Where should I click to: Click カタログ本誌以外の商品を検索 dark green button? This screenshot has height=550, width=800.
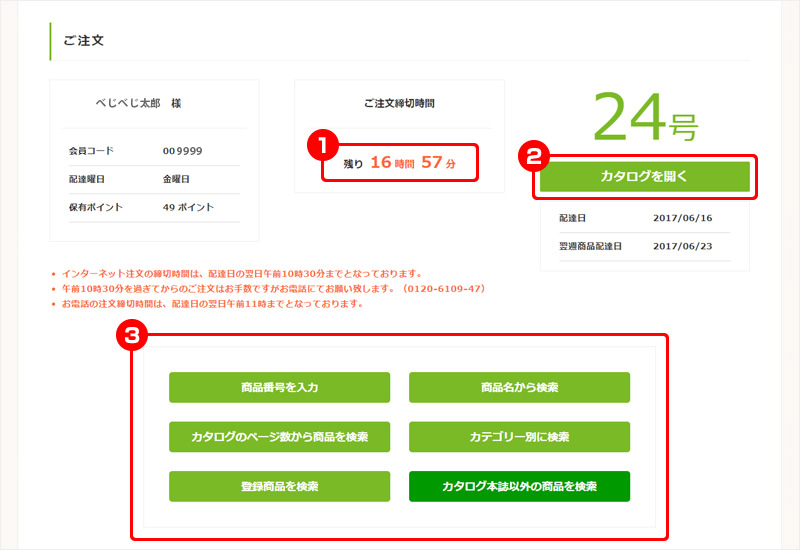pos(519,486)
